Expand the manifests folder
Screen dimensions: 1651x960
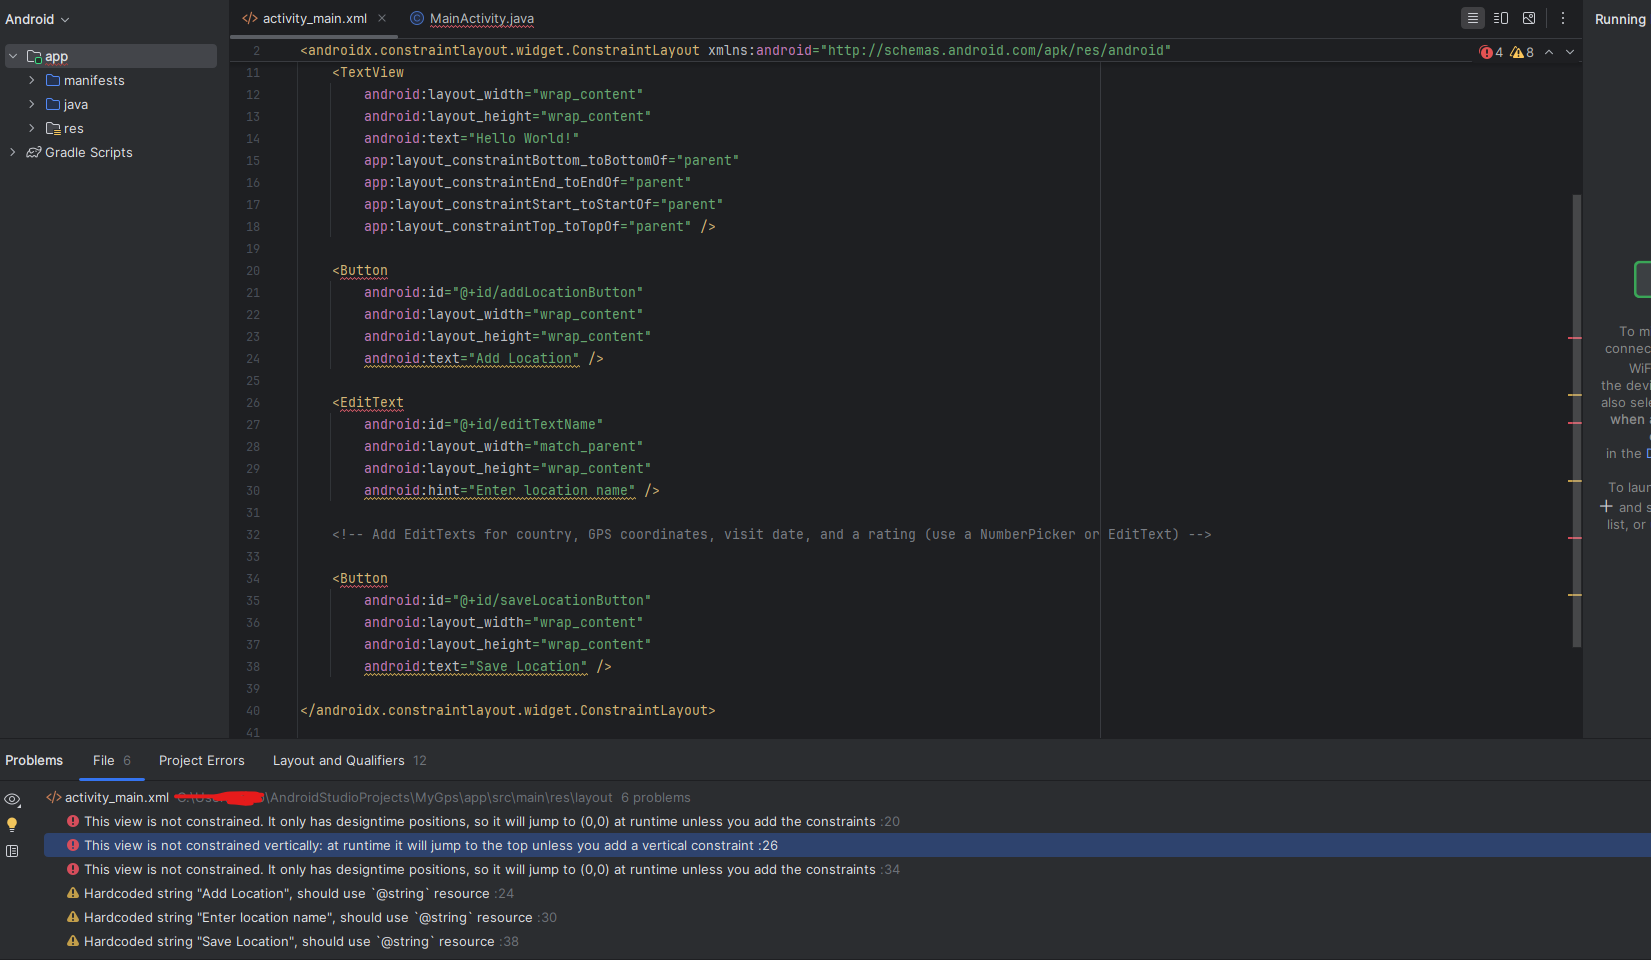tap(31, 80)
